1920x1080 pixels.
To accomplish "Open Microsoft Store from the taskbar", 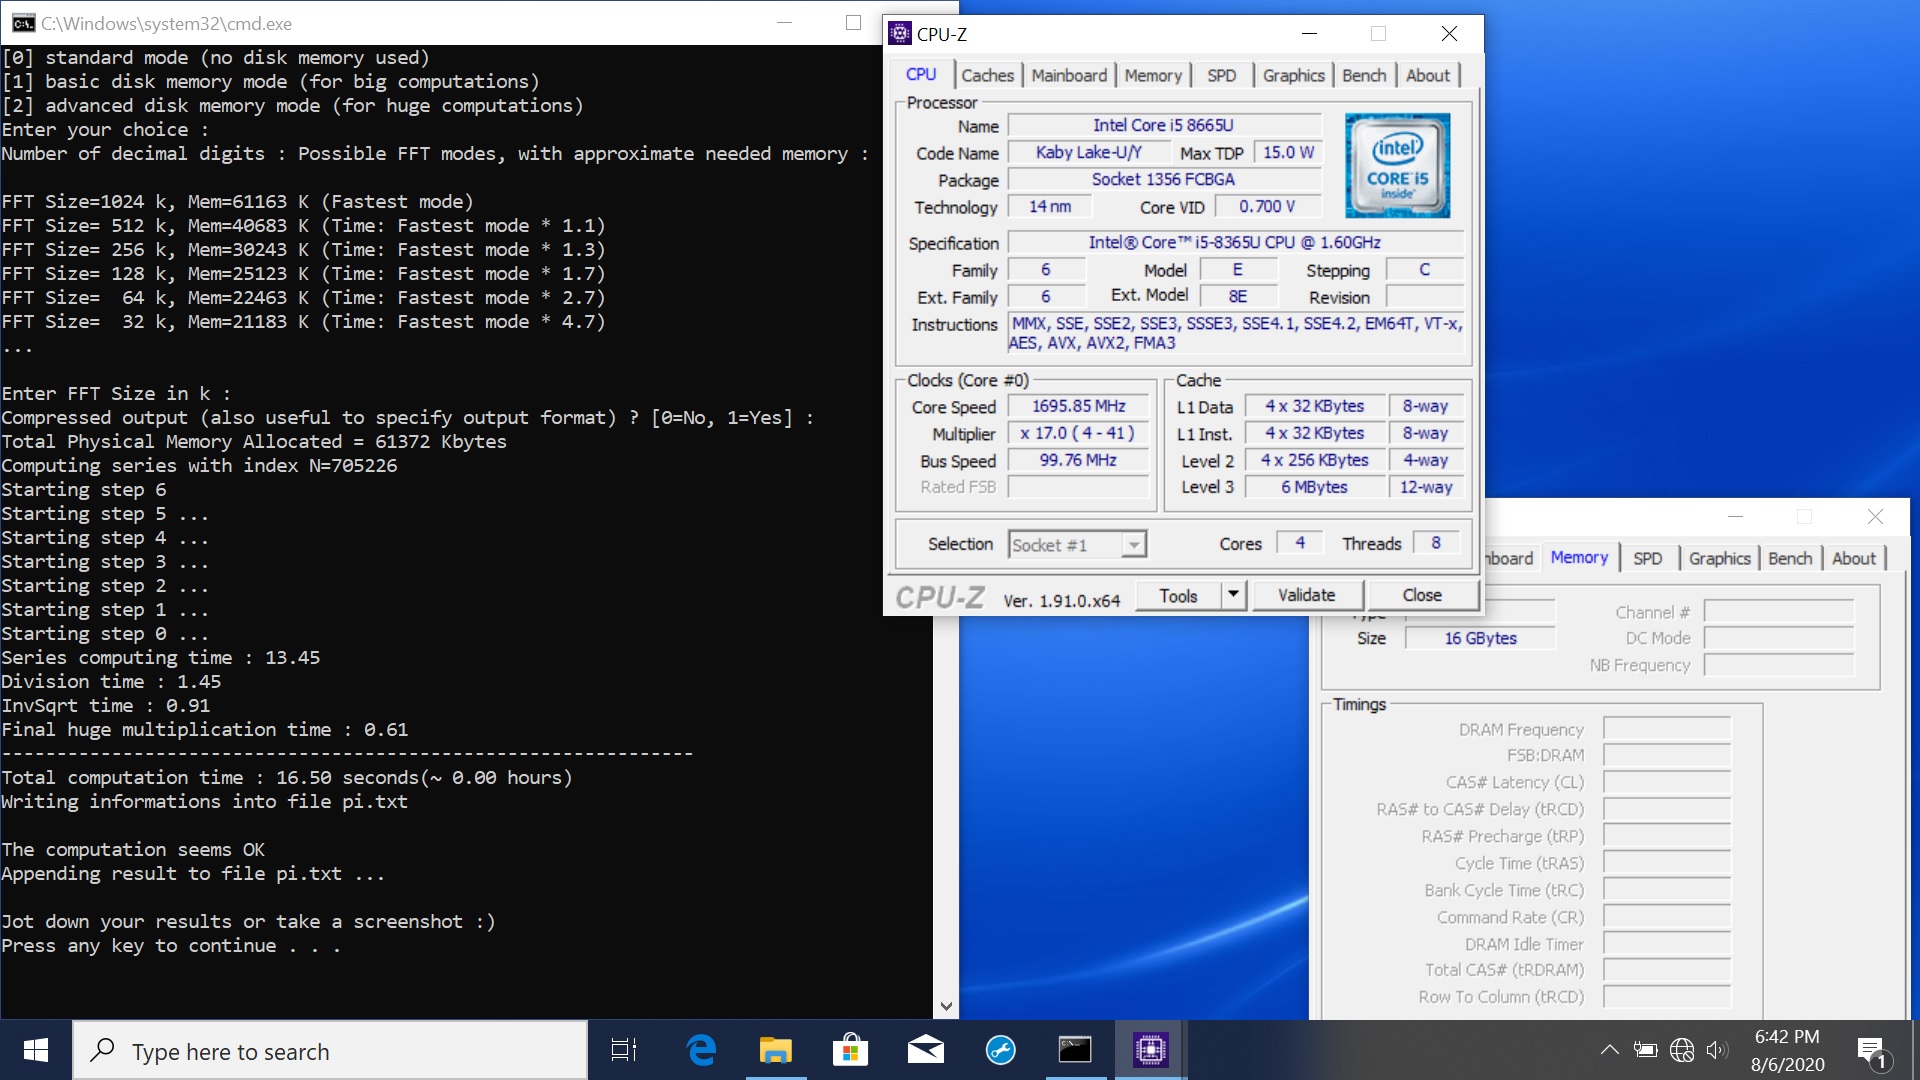I will pos(850,1050).
